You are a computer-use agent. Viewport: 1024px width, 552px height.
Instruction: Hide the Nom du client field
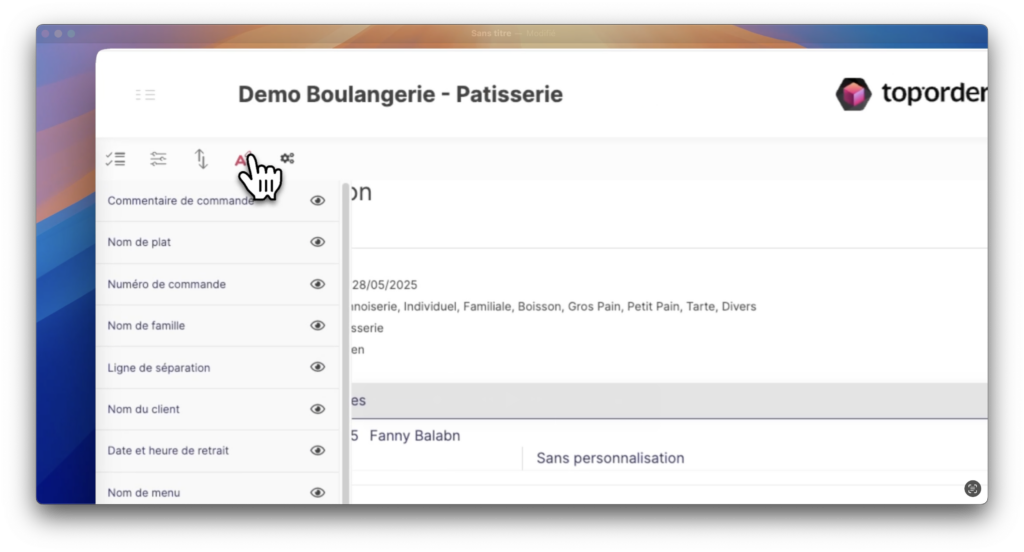click(x=318, y=409)
